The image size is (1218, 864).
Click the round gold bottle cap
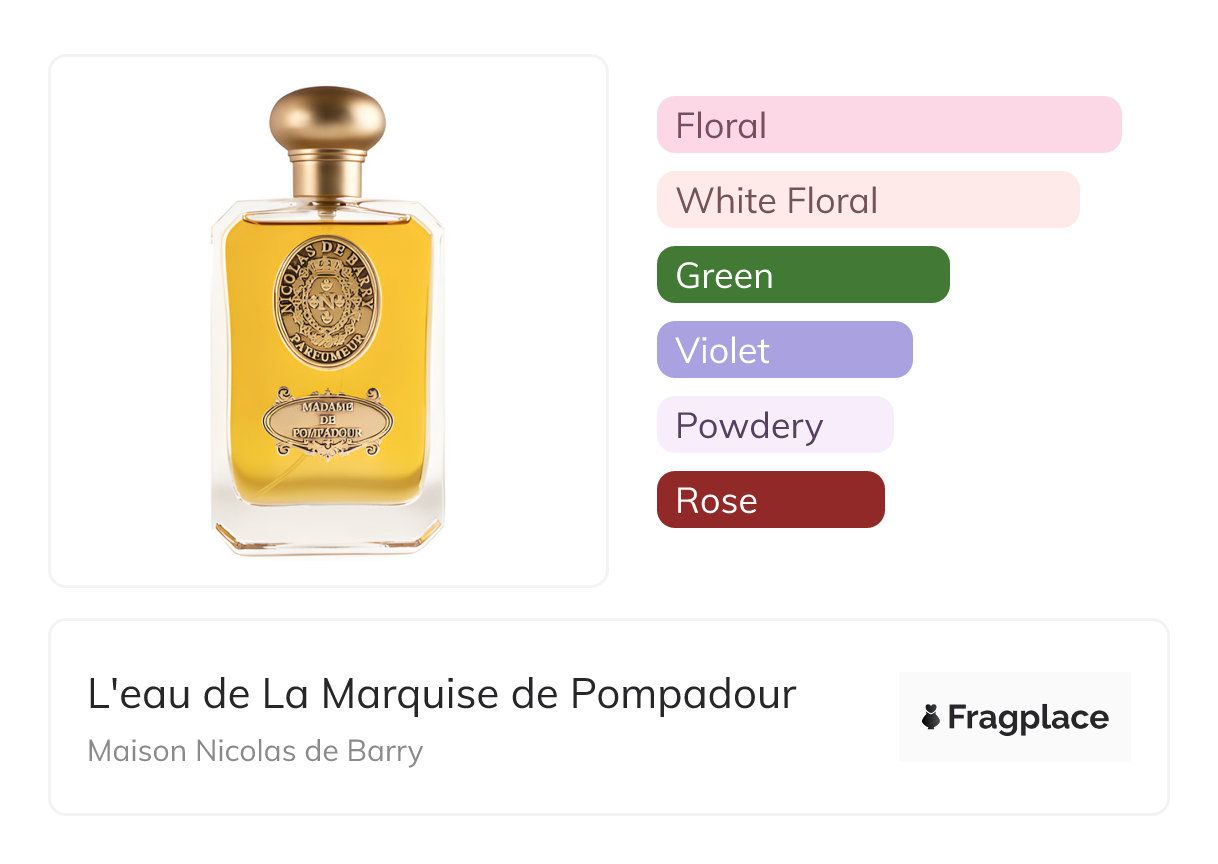tap(327, 120)
